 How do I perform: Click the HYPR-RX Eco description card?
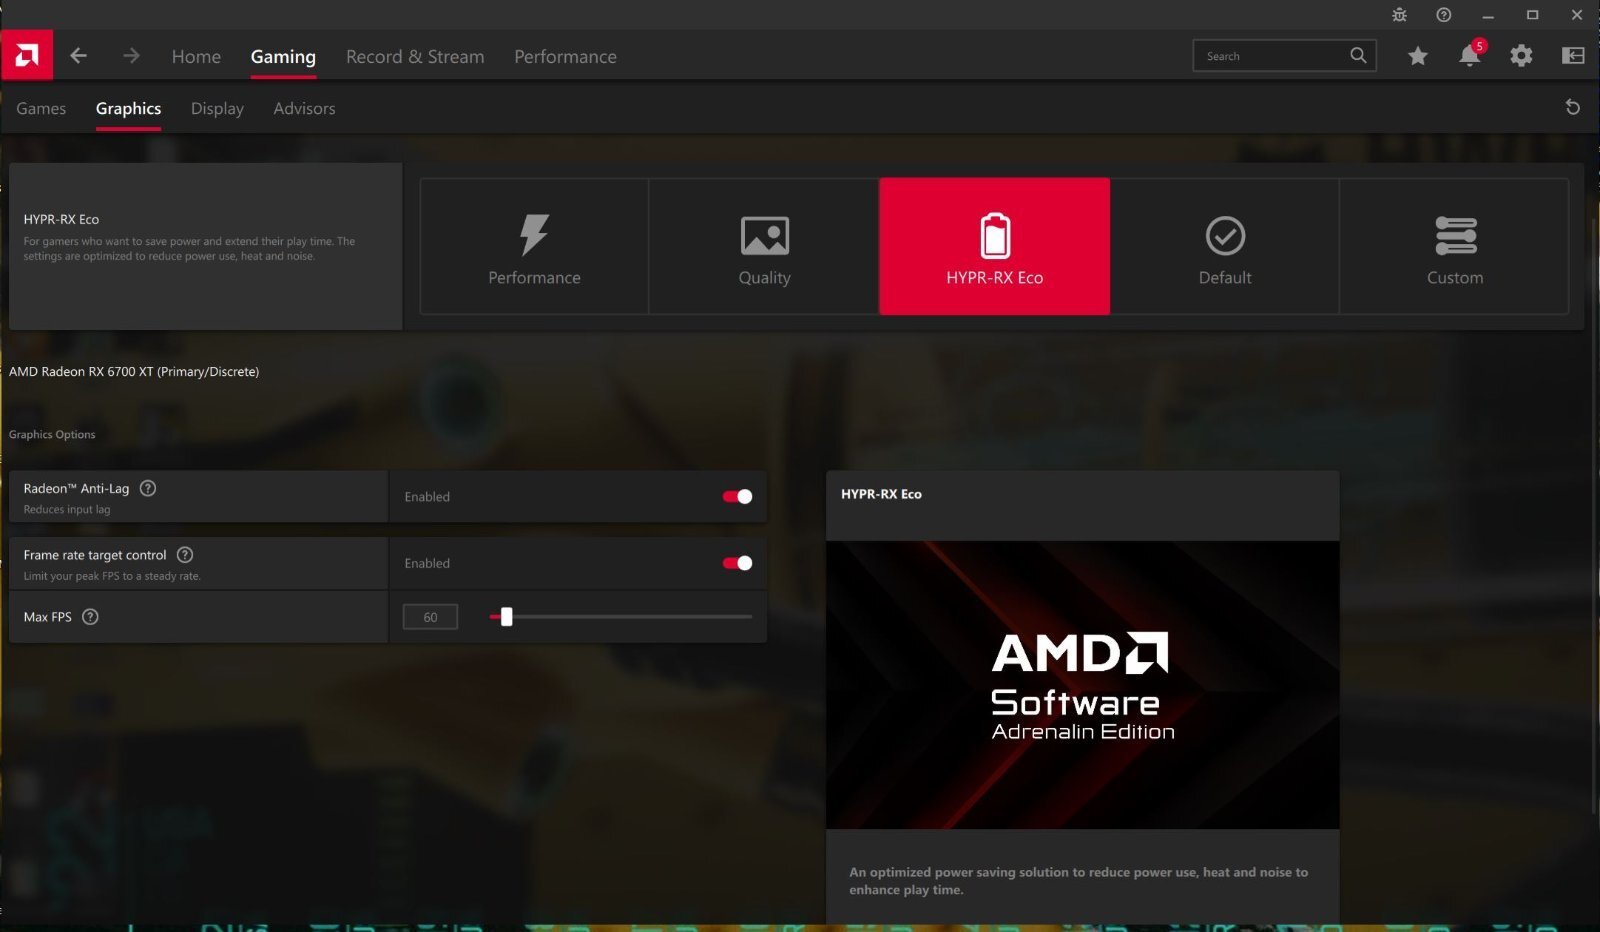click(x=205, y=246)
